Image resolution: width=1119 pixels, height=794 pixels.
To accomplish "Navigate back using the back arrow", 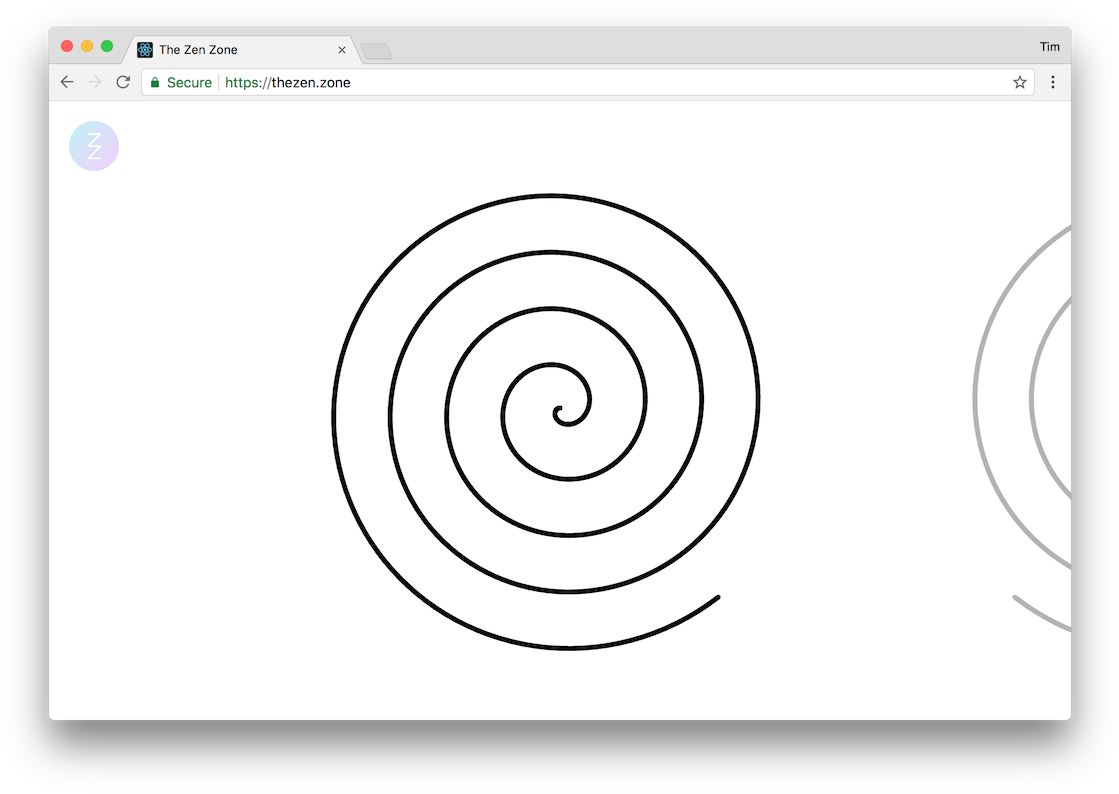I will [66, 82].
